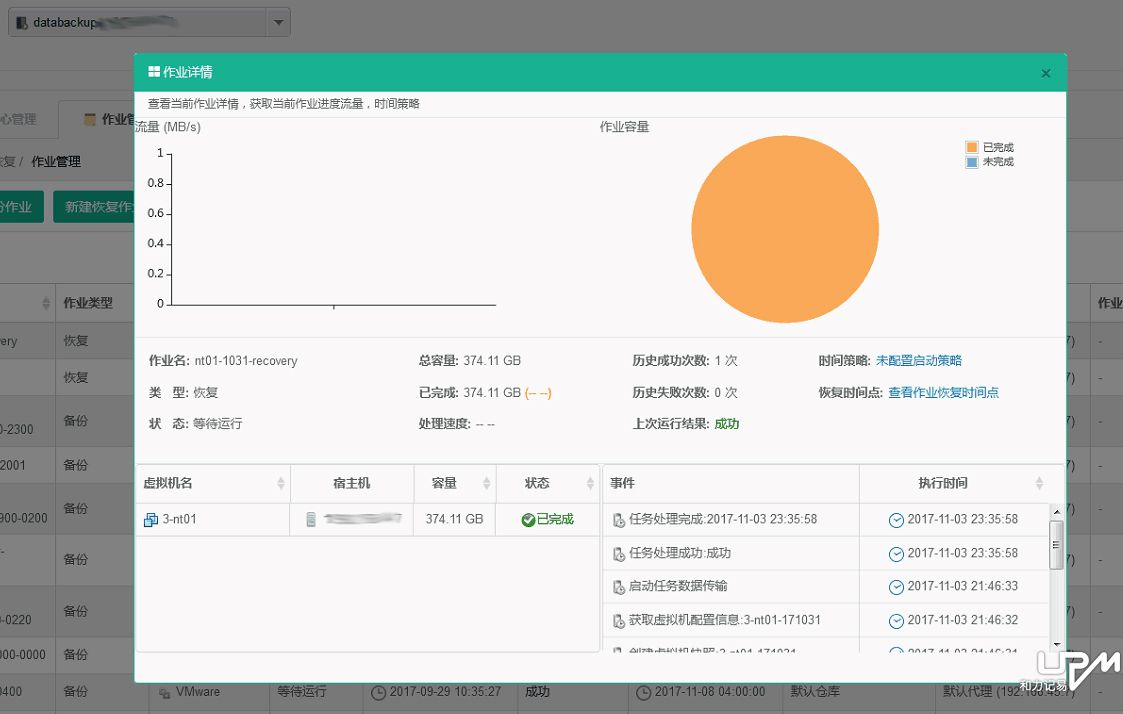Click clock icon beside 2017-11-03 21:46:33
This screenshot has height=714, width=1123.
point(896,587)
